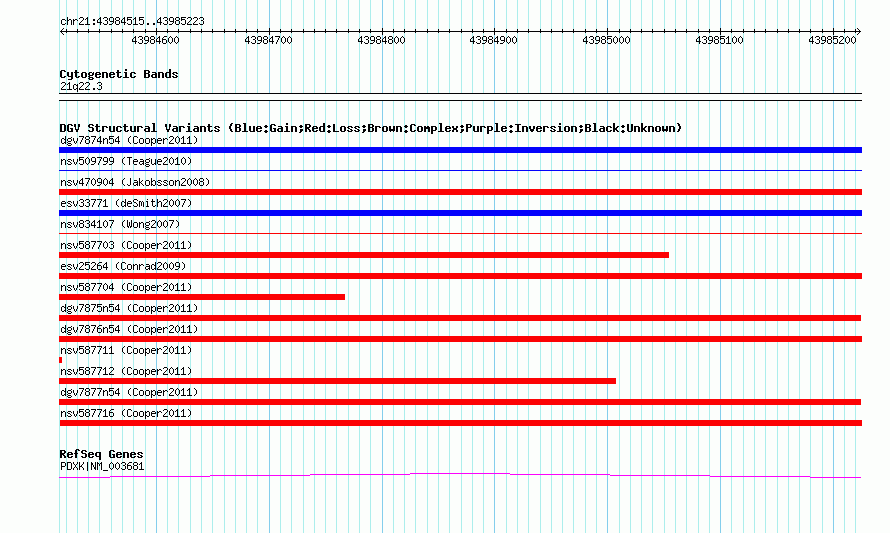Select the nsv587716 (Cooper2011) red bar
This screenshot has height=533, width=890.
pos(460,423)
